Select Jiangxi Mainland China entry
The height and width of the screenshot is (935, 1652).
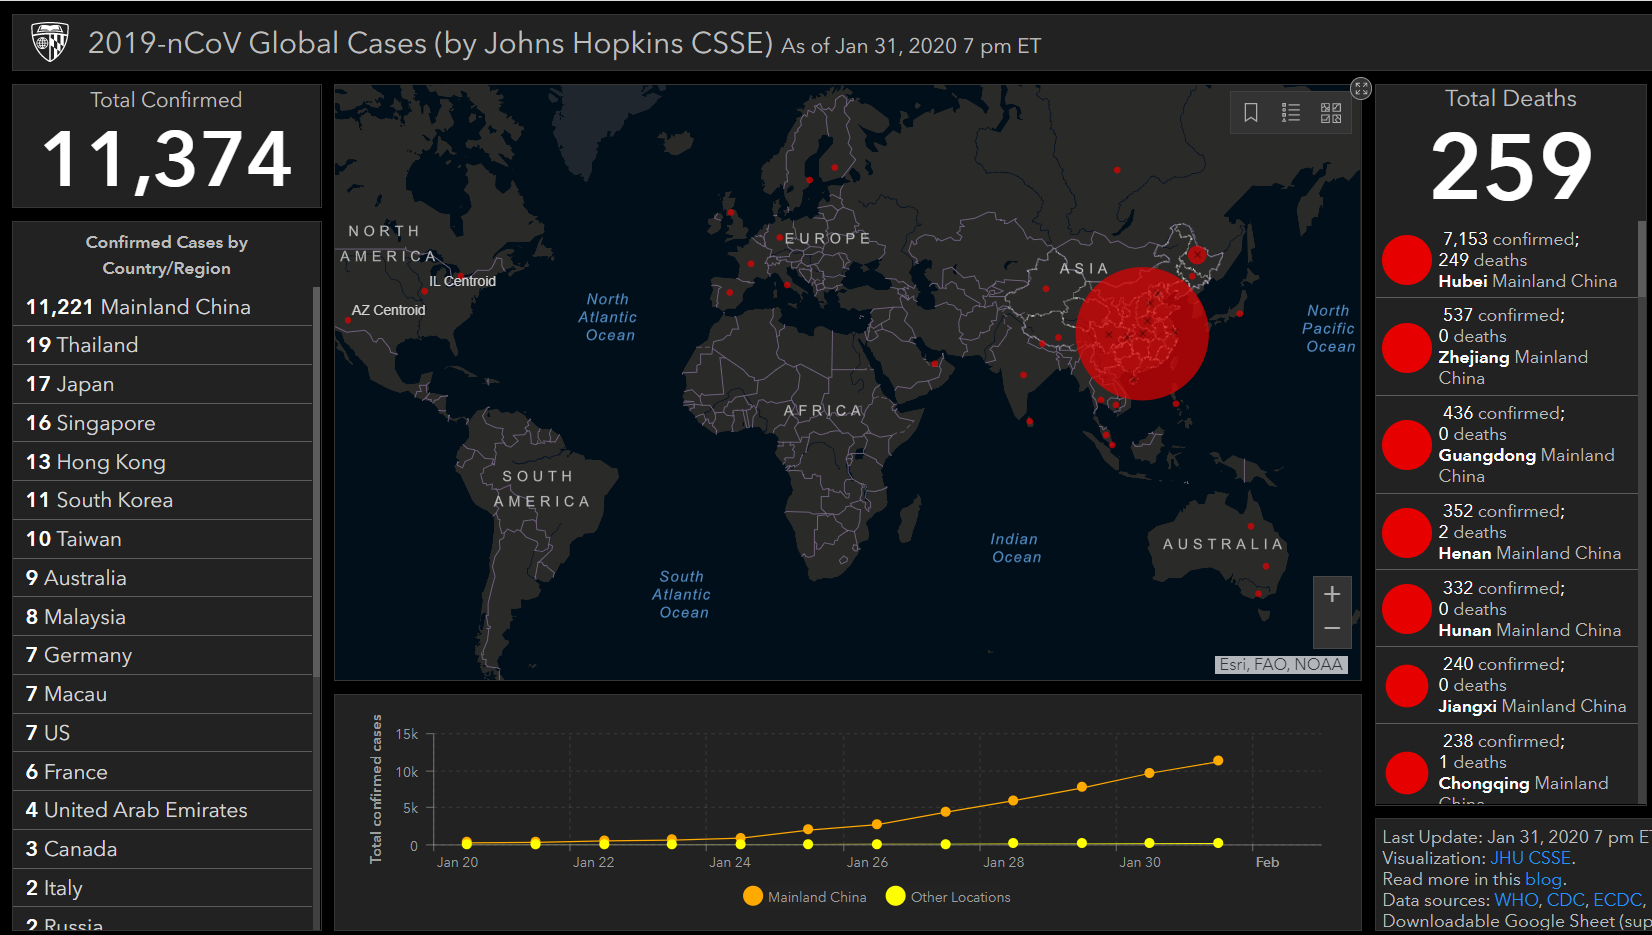coord(1506,685)
